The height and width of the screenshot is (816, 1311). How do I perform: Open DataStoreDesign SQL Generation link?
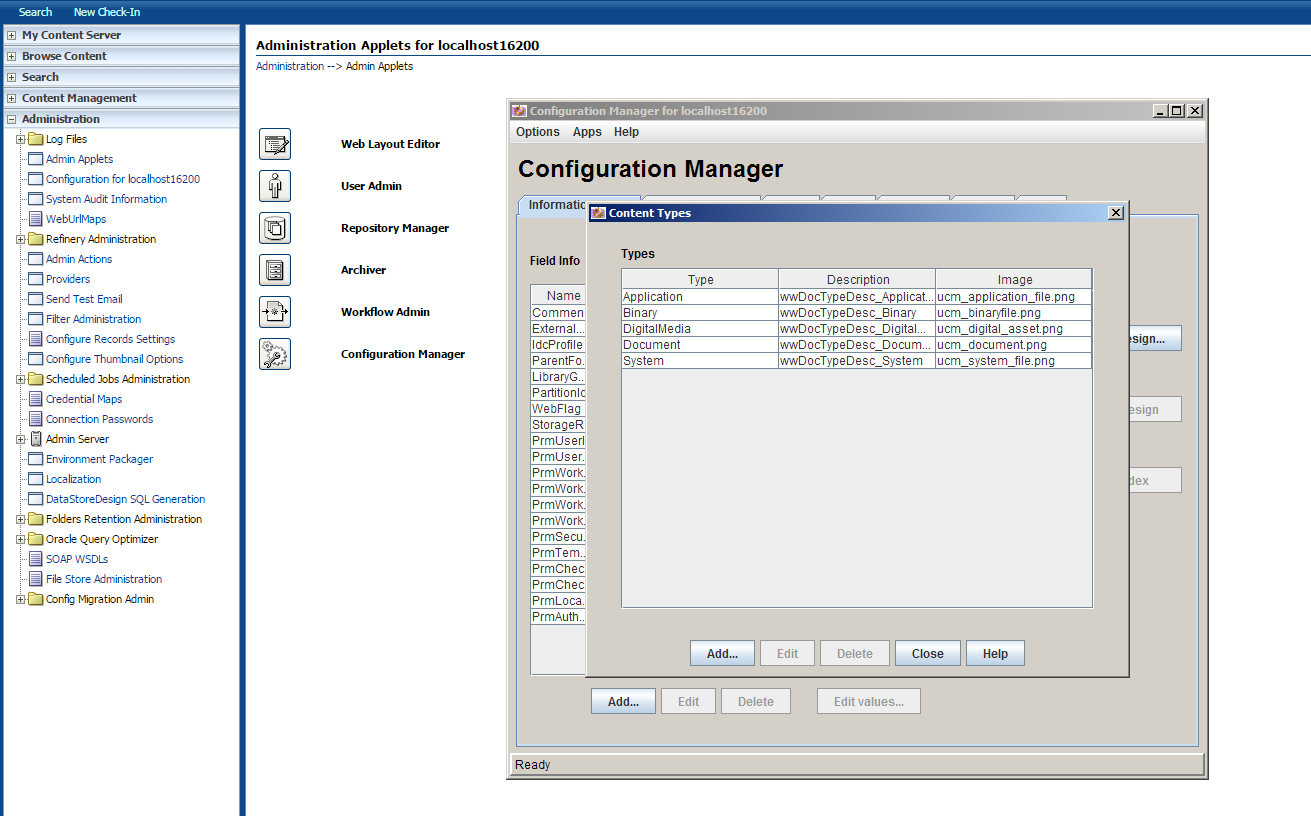coord(125,499)
